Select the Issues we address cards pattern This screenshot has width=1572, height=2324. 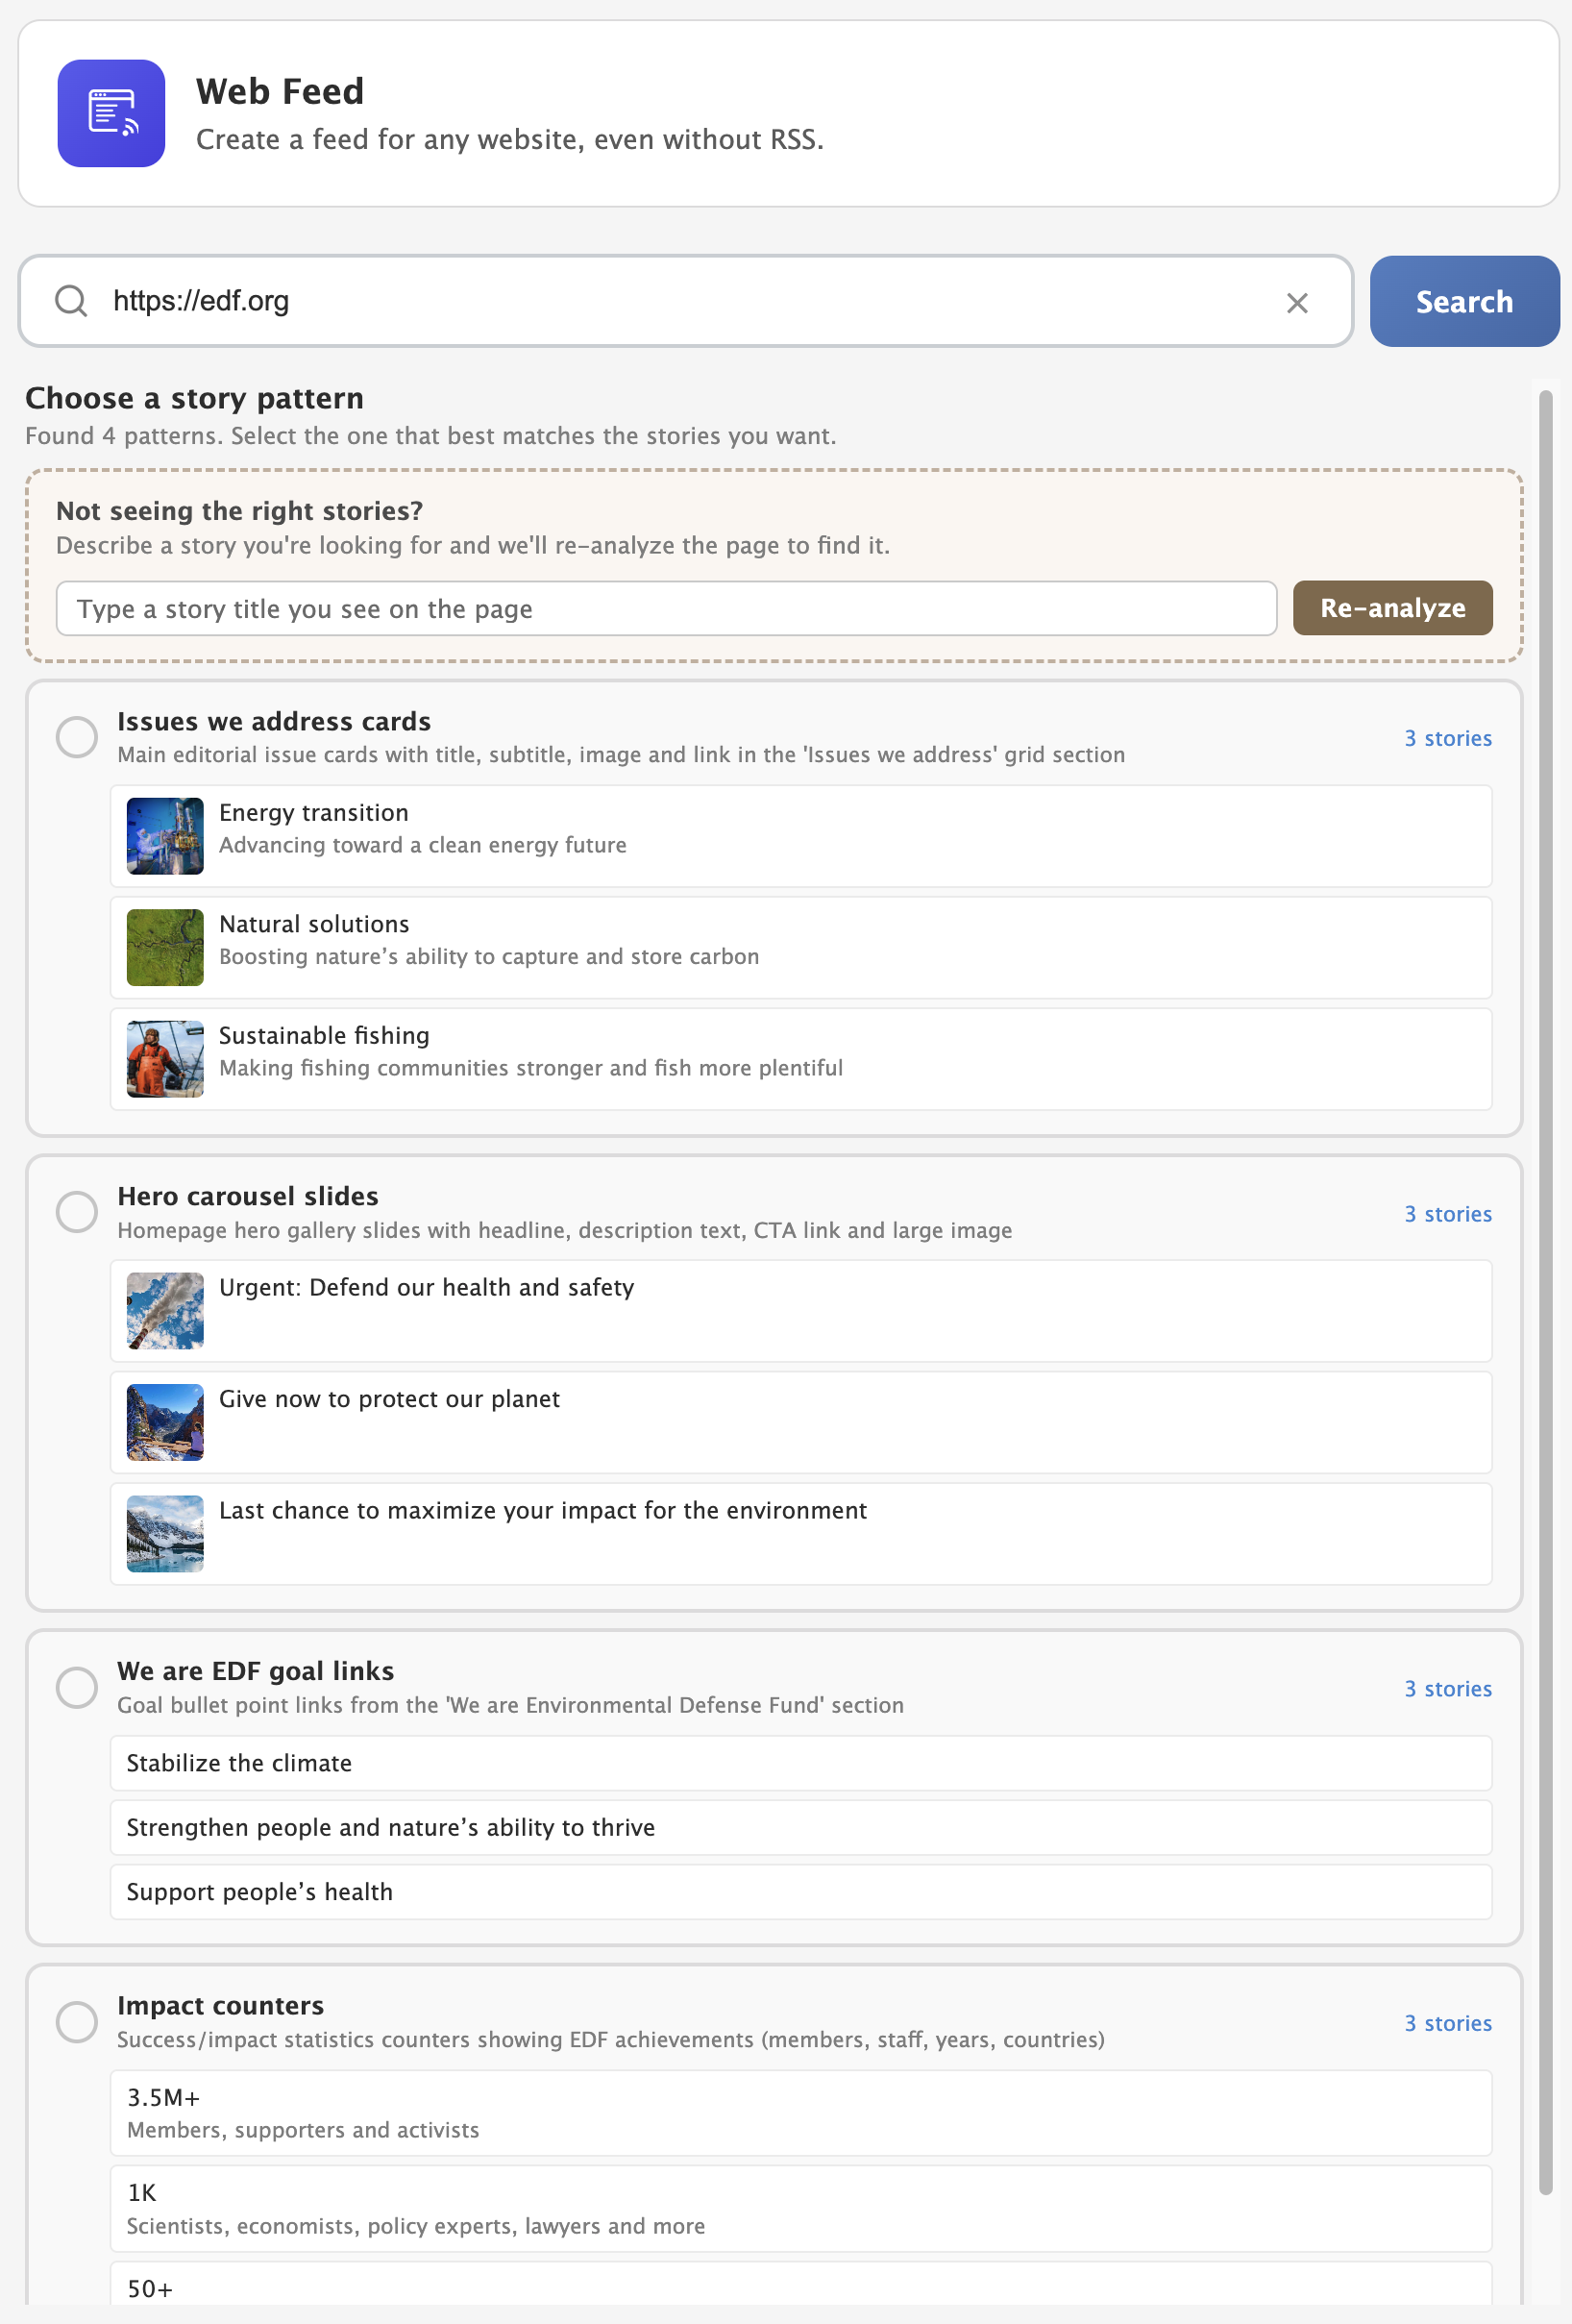(x=76, y=737)
